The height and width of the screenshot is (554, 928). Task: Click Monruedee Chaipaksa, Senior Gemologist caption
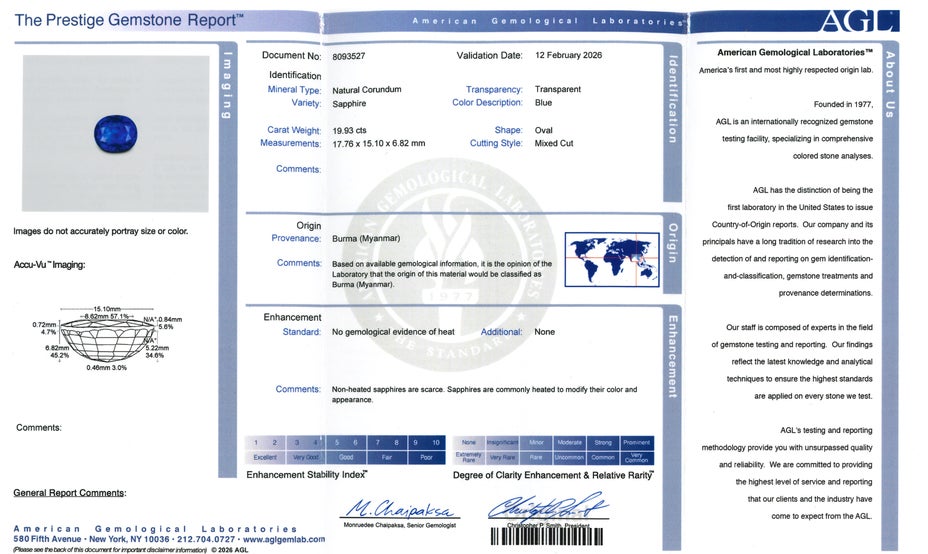tap(399, 526)
